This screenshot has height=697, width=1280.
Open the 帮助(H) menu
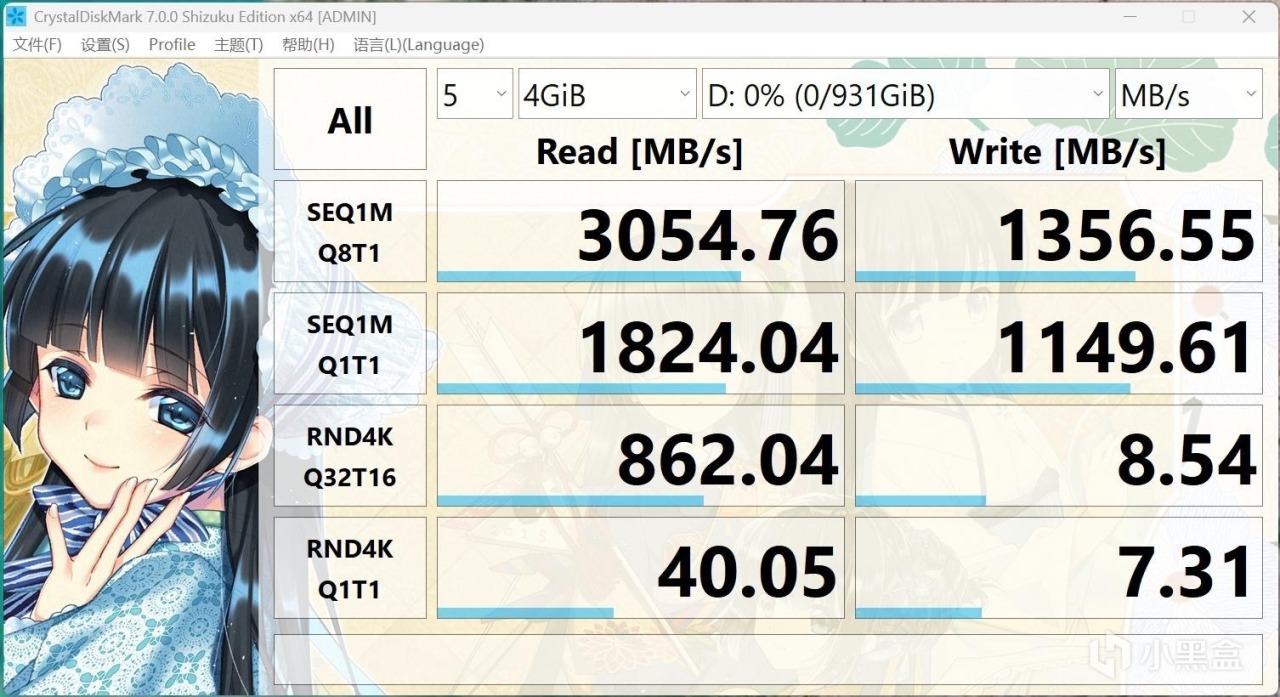[308, 45]
